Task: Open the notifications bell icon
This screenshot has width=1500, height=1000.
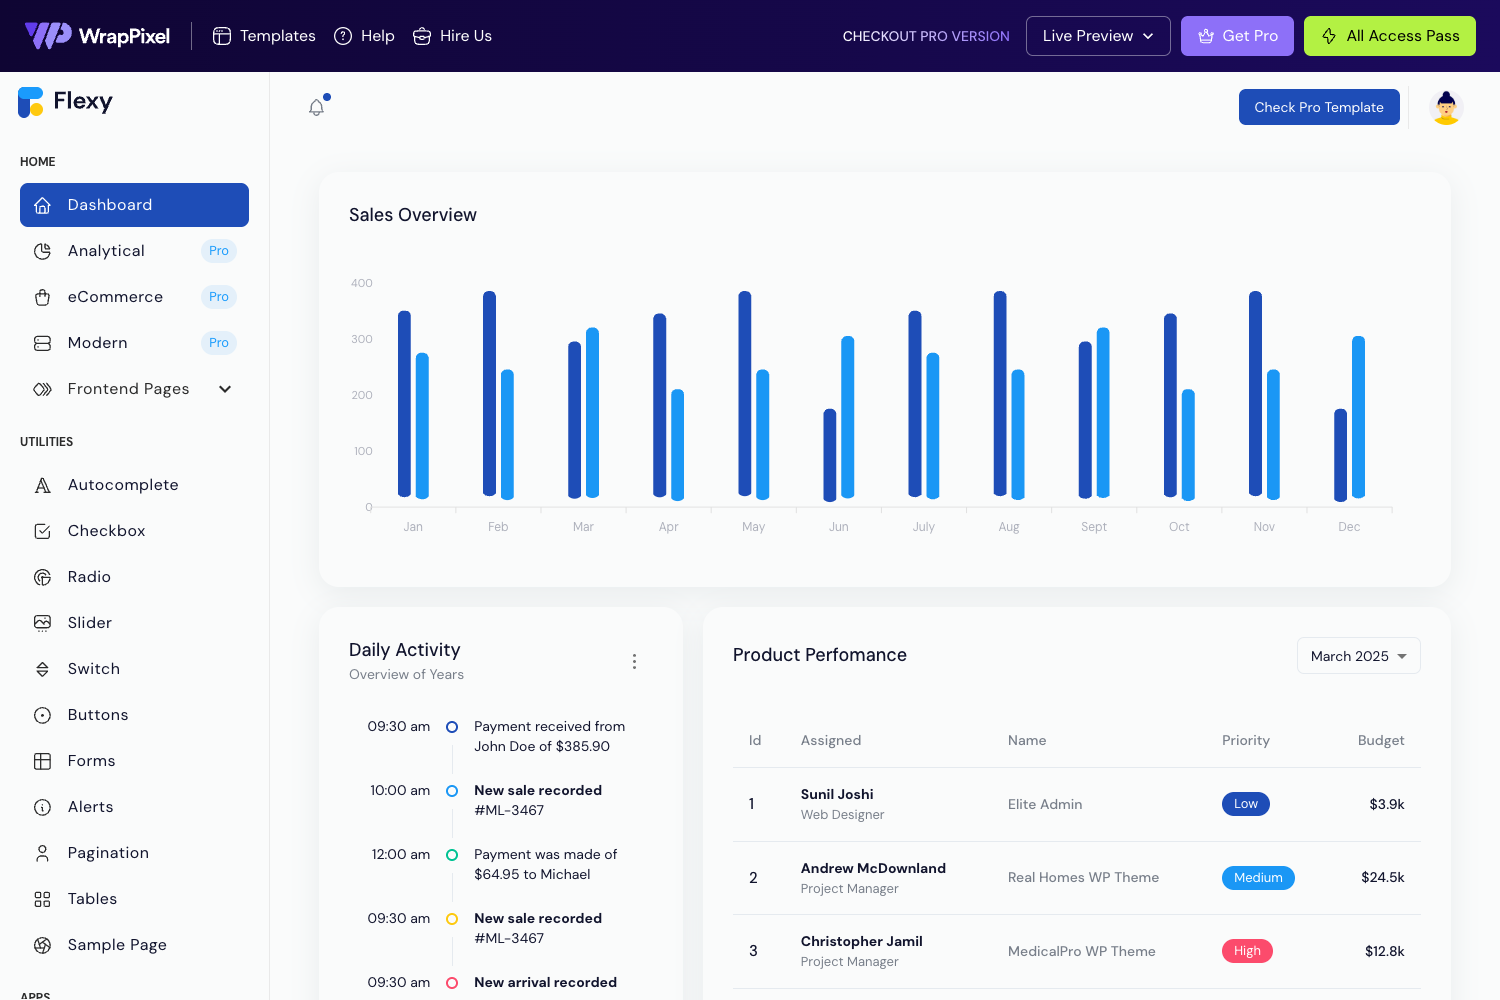Action: (317, 106)
